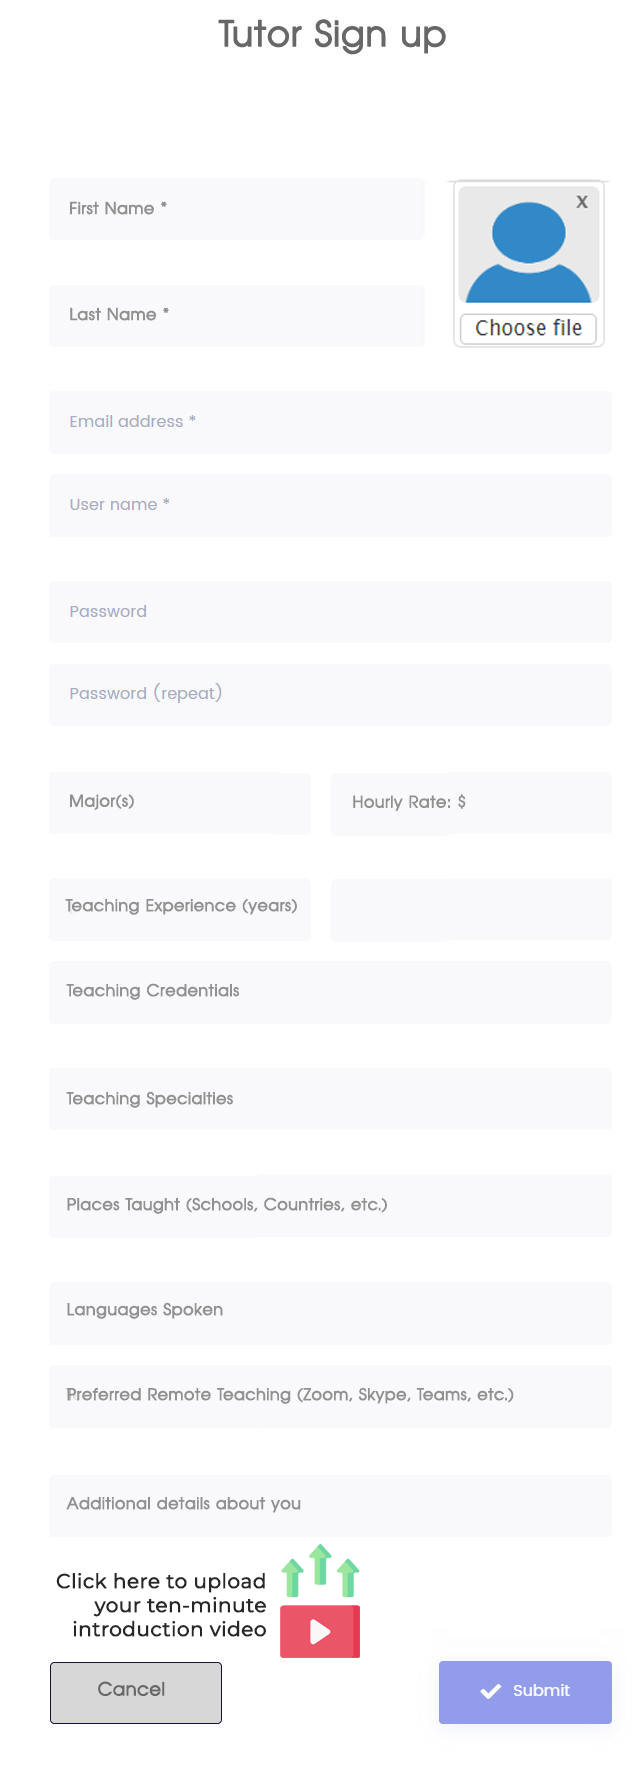Focus Teaching Experience (years) field

(x=180, y=907)
